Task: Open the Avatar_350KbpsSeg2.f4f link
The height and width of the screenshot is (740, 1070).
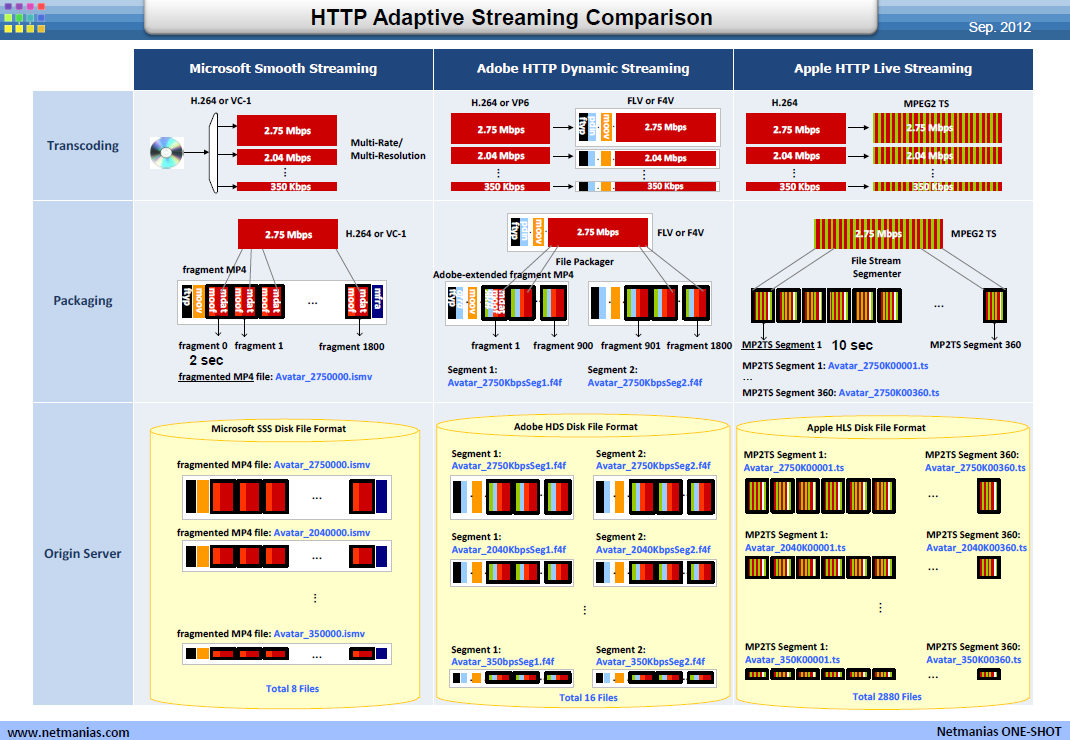Action: point(650,661)
